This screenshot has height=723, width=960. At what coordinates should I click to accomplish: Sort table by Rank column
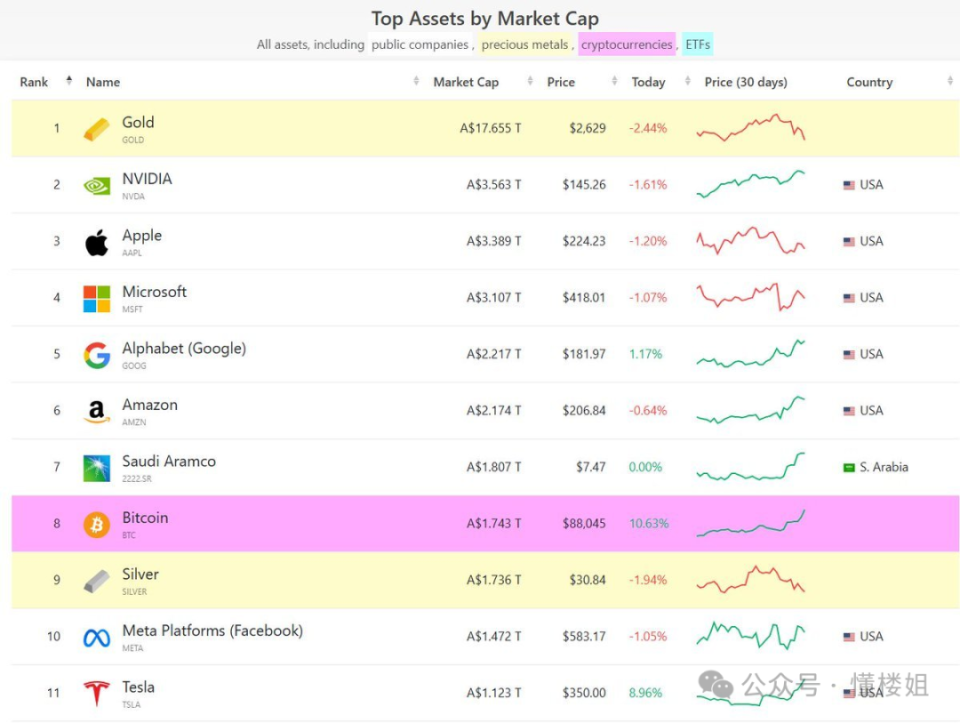(34, 82)
